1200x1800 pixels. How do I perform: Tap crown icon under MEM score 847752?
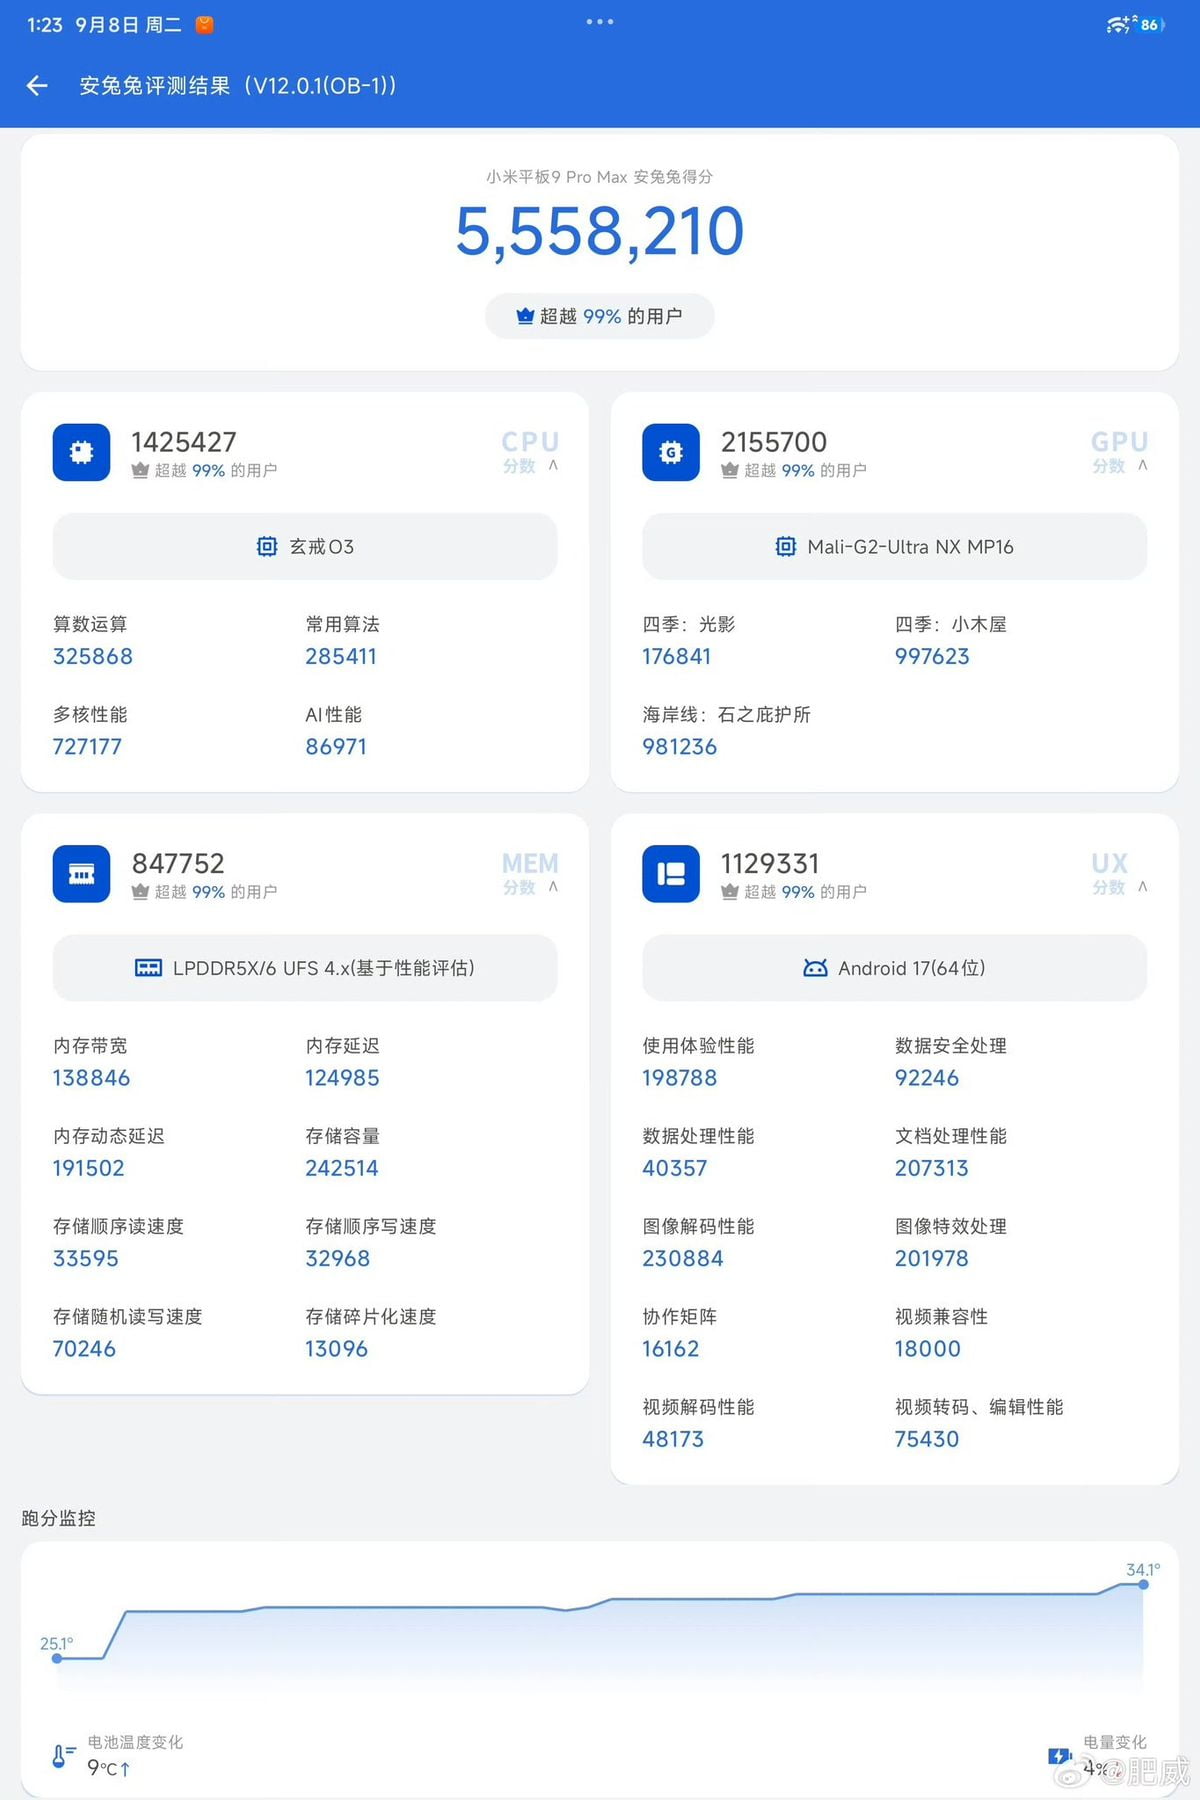[140, 892]
